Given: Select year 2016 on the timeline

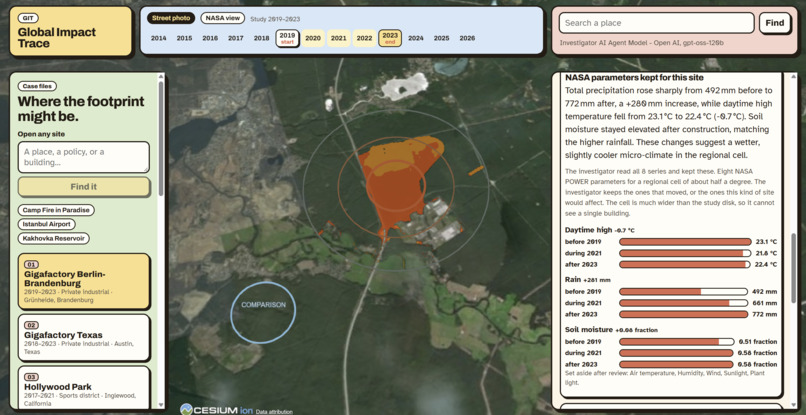Looking at the screenshot, I should pyautogui.click(x=210, y=38).
